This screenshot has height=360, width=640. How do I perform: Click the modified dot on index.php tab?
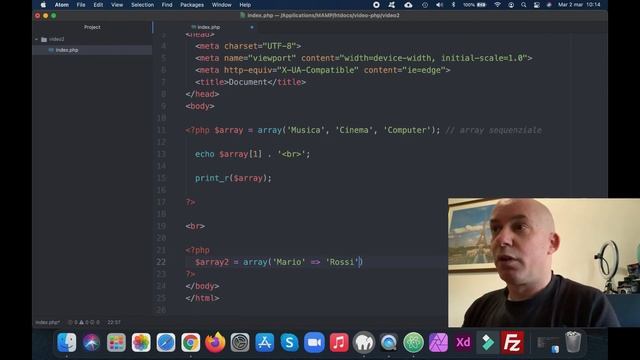click(x=252, y=27)
